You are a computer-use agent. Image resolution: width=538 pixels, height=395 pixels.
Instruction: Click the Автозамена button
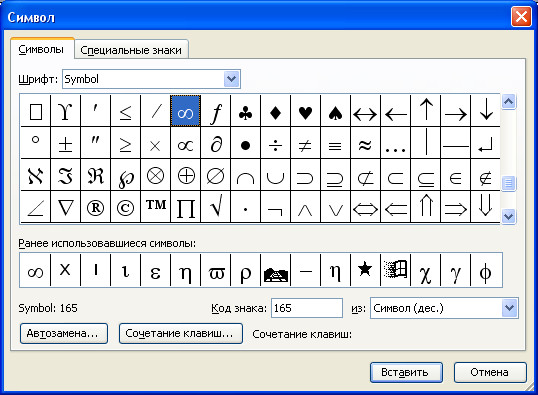(64, 333)
